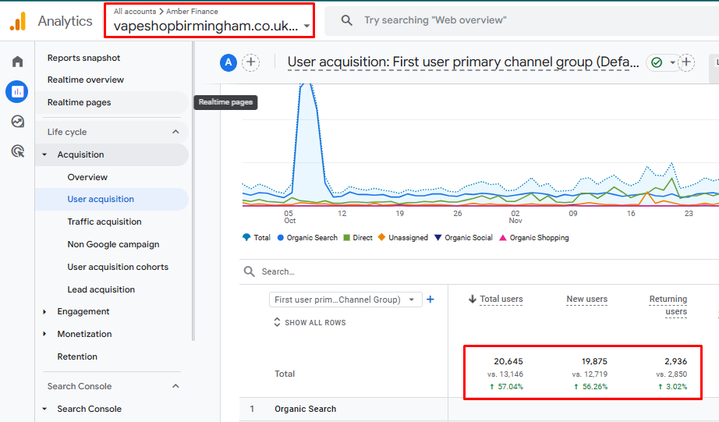Select User acquisition report
The width and height of the screenshot is (719, 422).
(101, 199)
